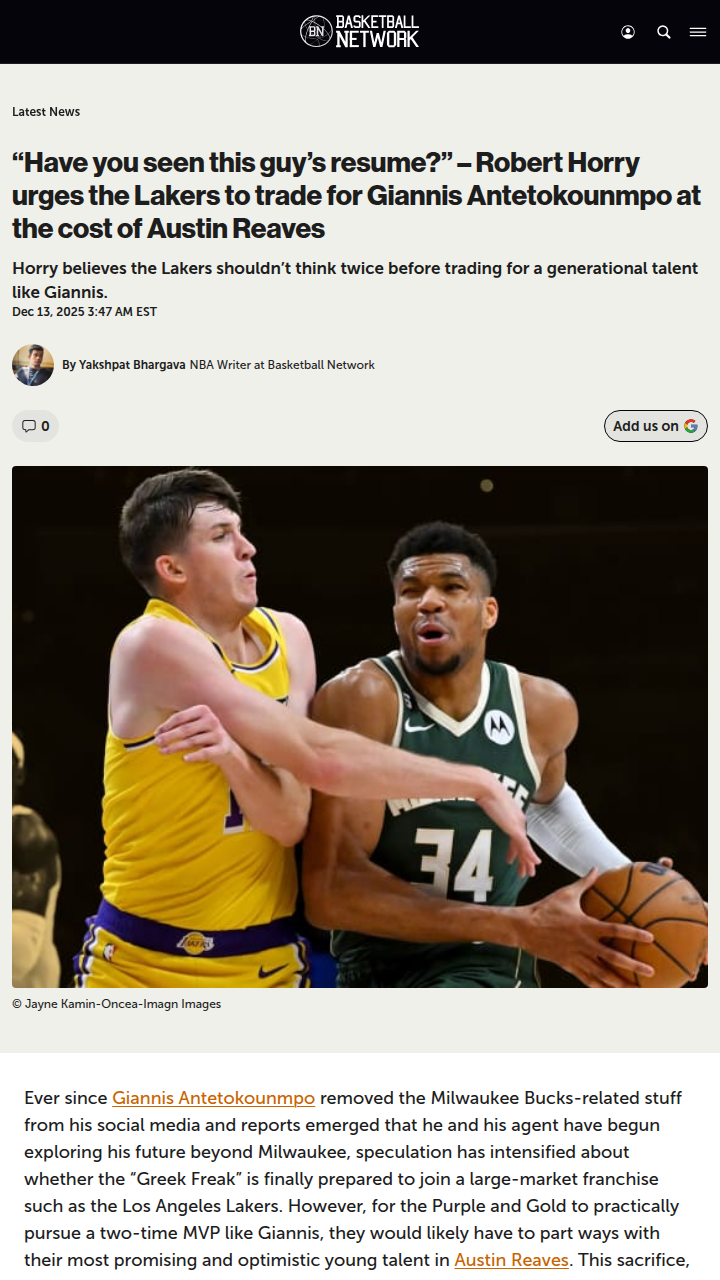The height and width of the screenshot is (1280, 720).
Task: Click the comment count number zero
Action: coord(45,426)
